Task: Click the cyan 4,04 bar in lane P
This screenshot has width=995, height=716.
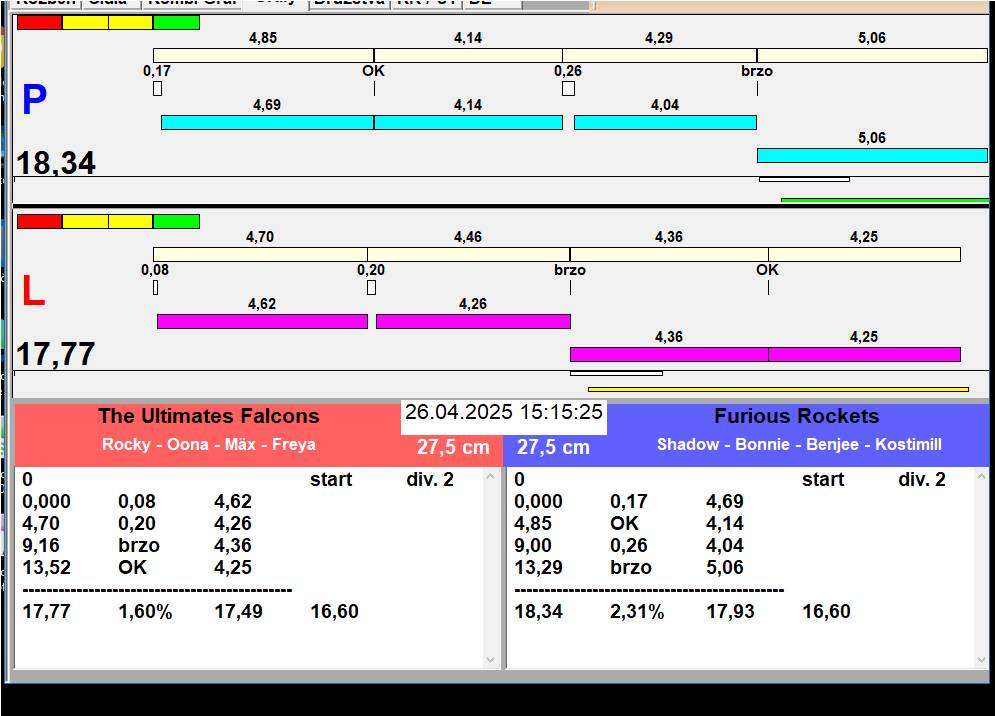Action: coord(665,123)
